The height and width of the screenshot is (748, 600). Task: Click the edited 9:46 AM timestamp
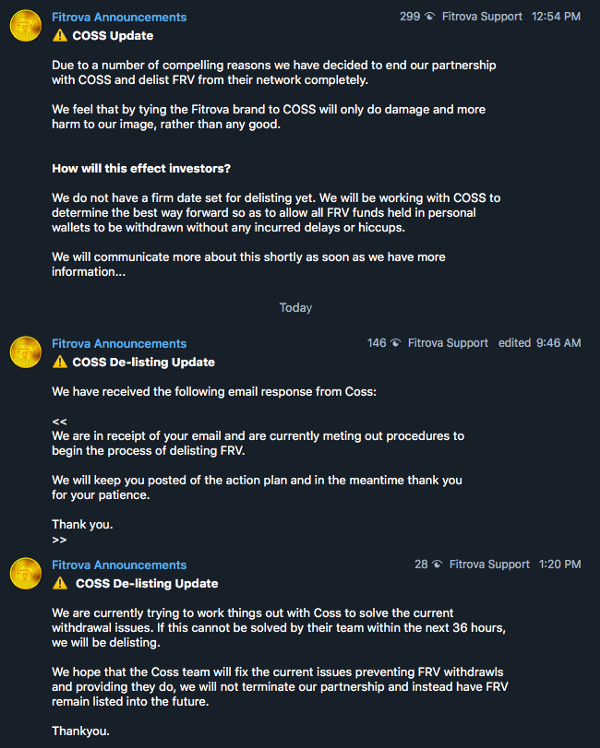coord(539,343)
